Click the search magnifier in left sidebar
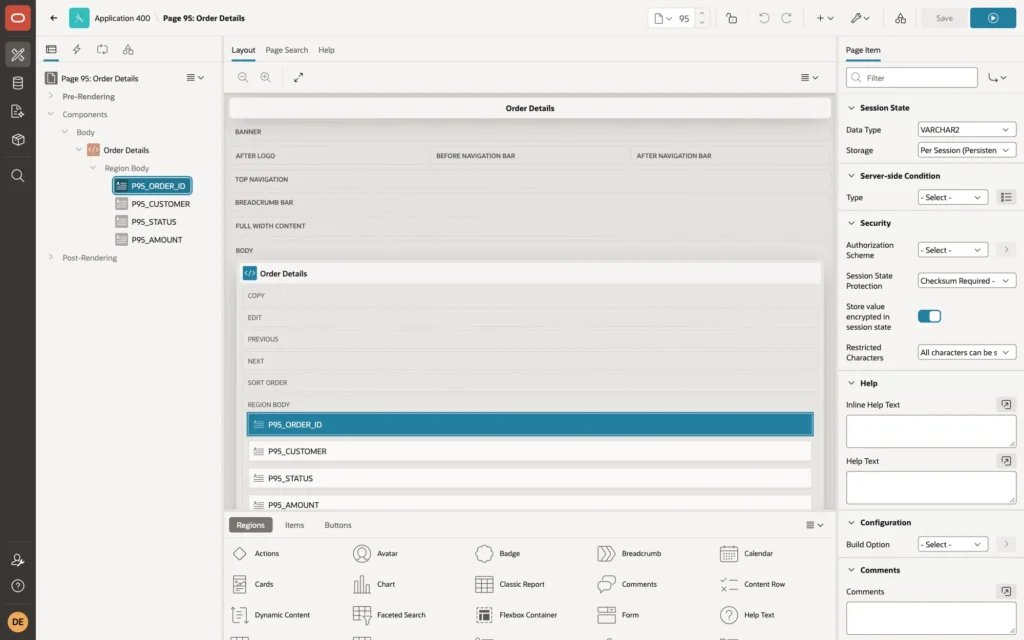Image resolution: width=1024 pixels, height=640 pixels. [18, 176]
